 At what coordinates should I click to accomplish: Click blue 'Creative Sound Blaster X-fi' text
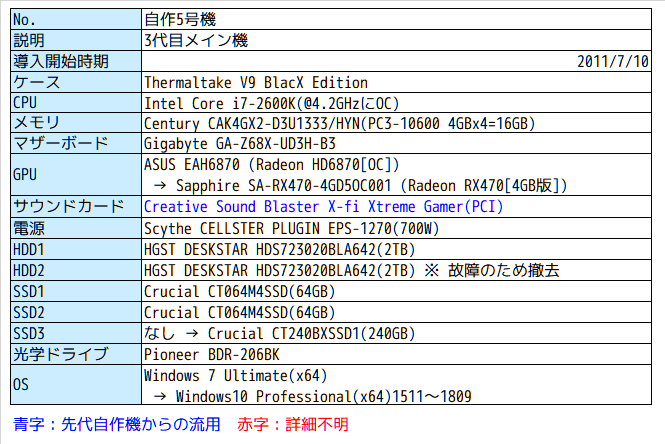coord(324,207)
